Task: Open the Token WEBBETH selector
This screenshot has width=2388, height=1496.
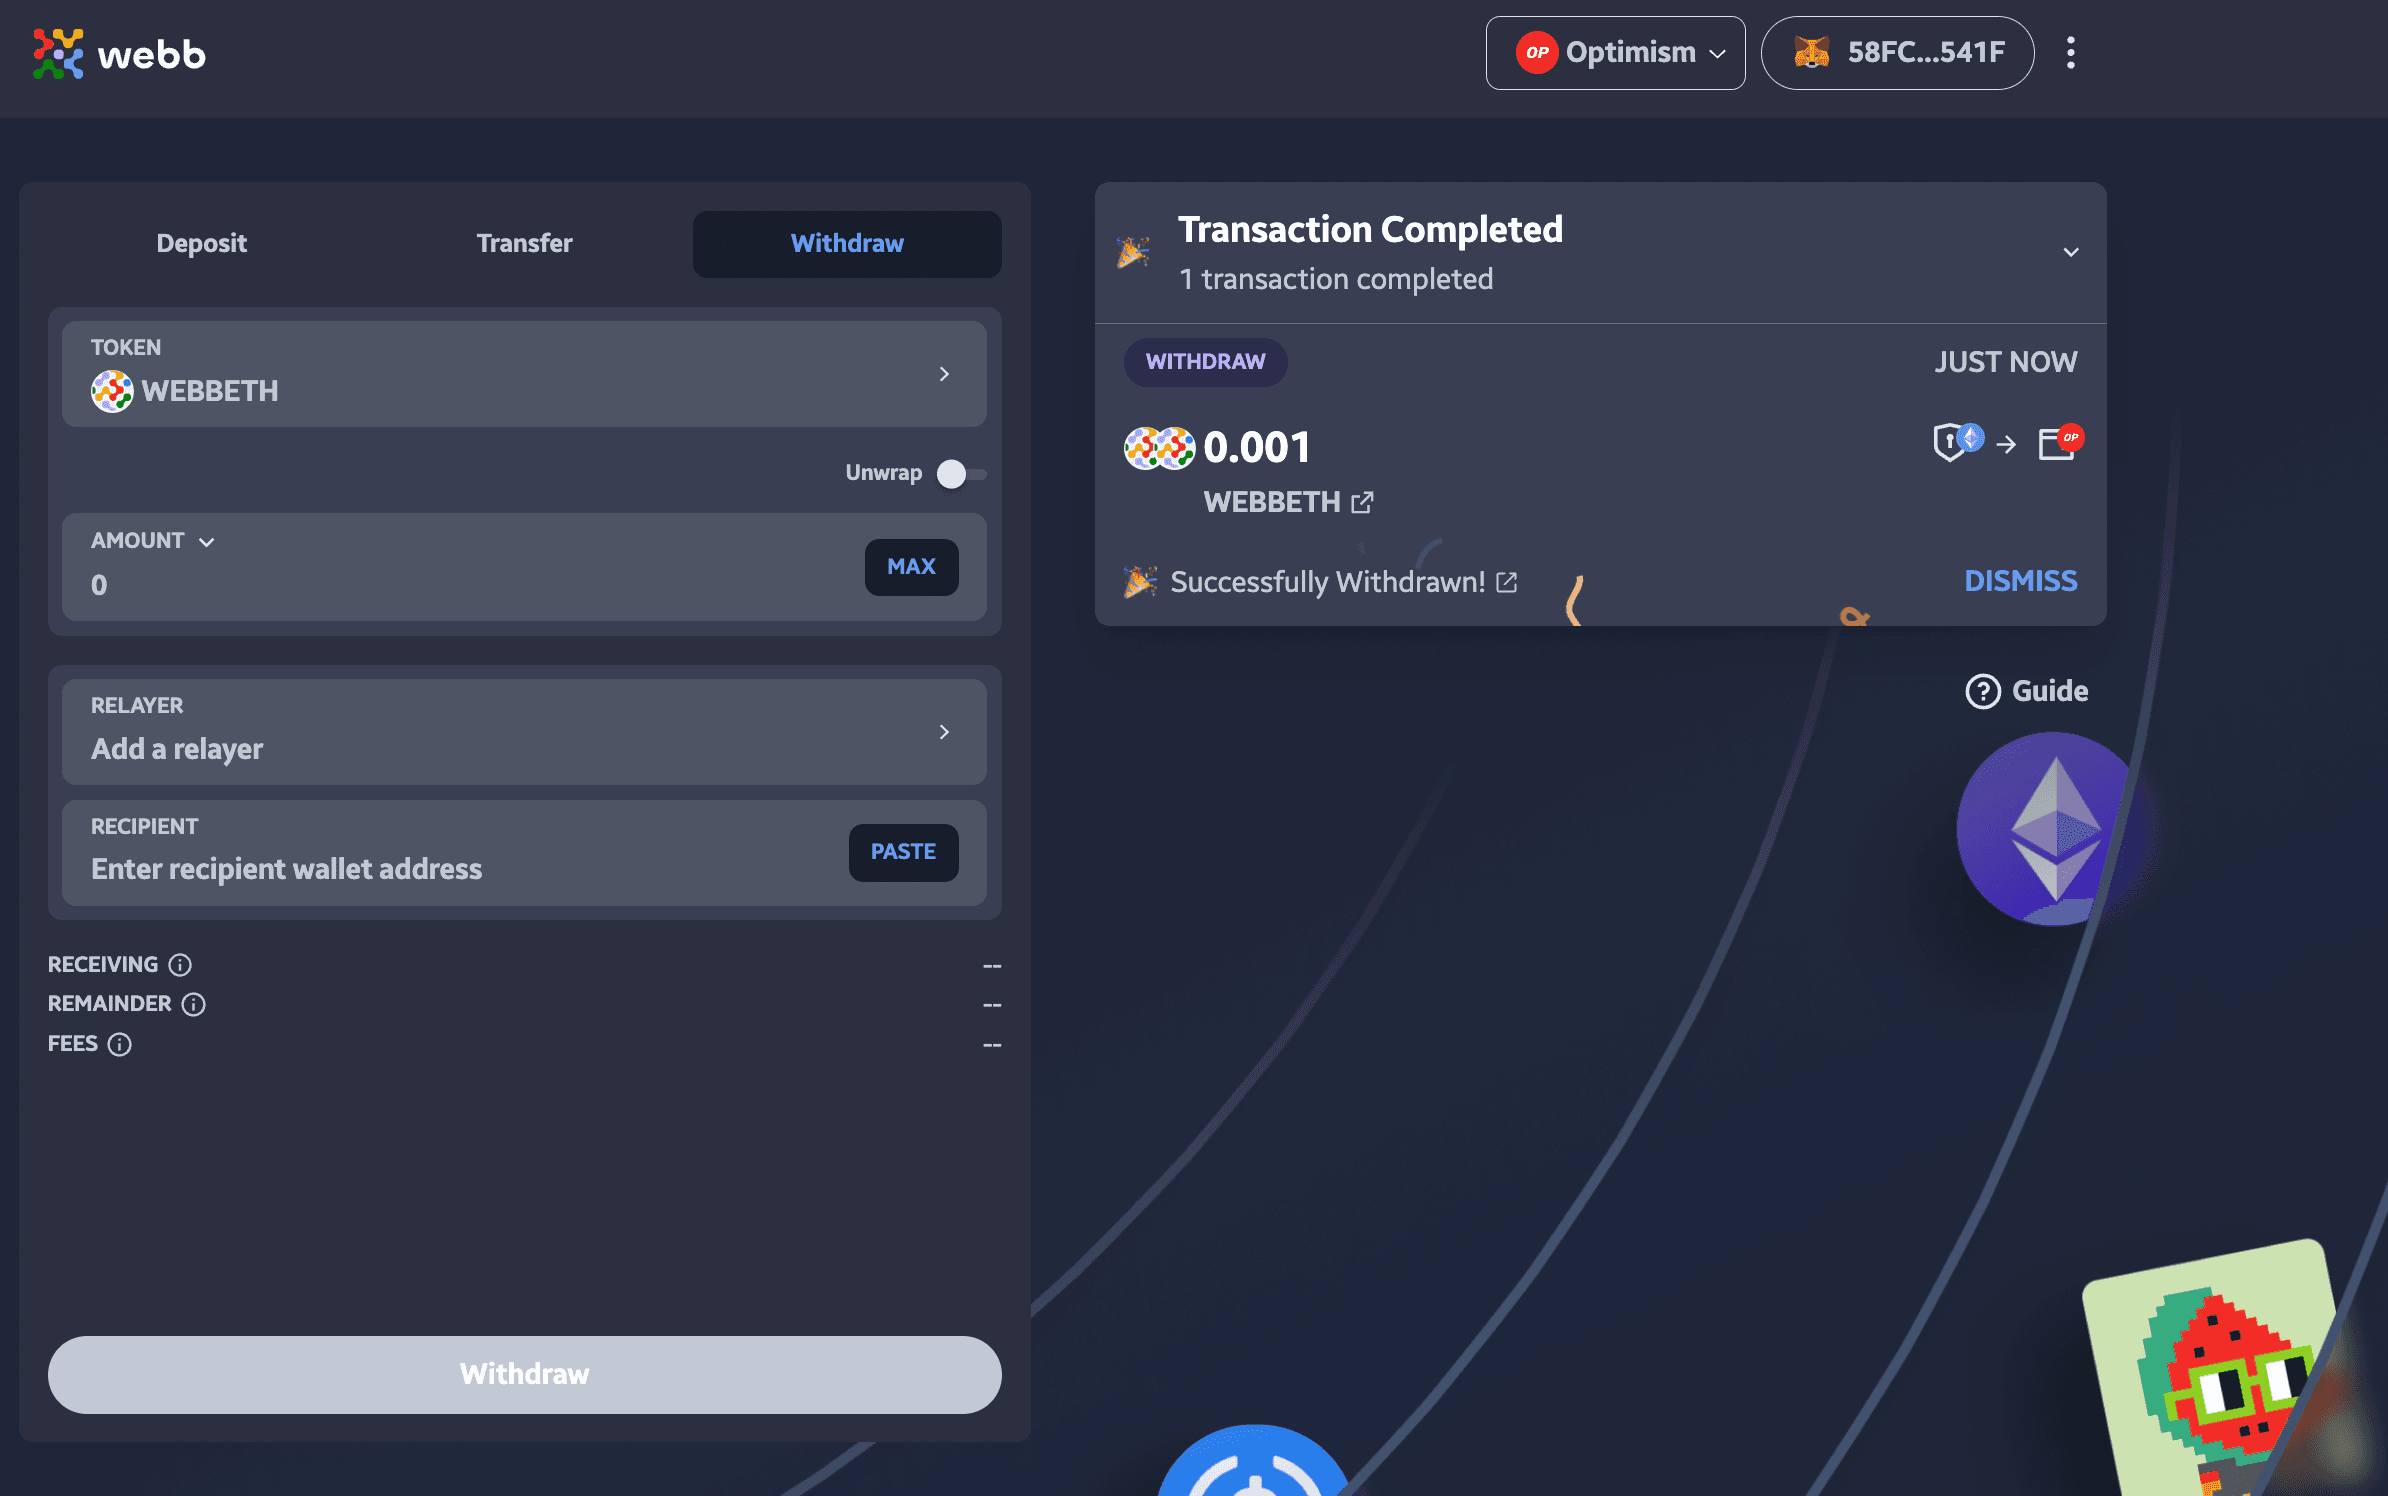Action: click(x=524, y=374)
